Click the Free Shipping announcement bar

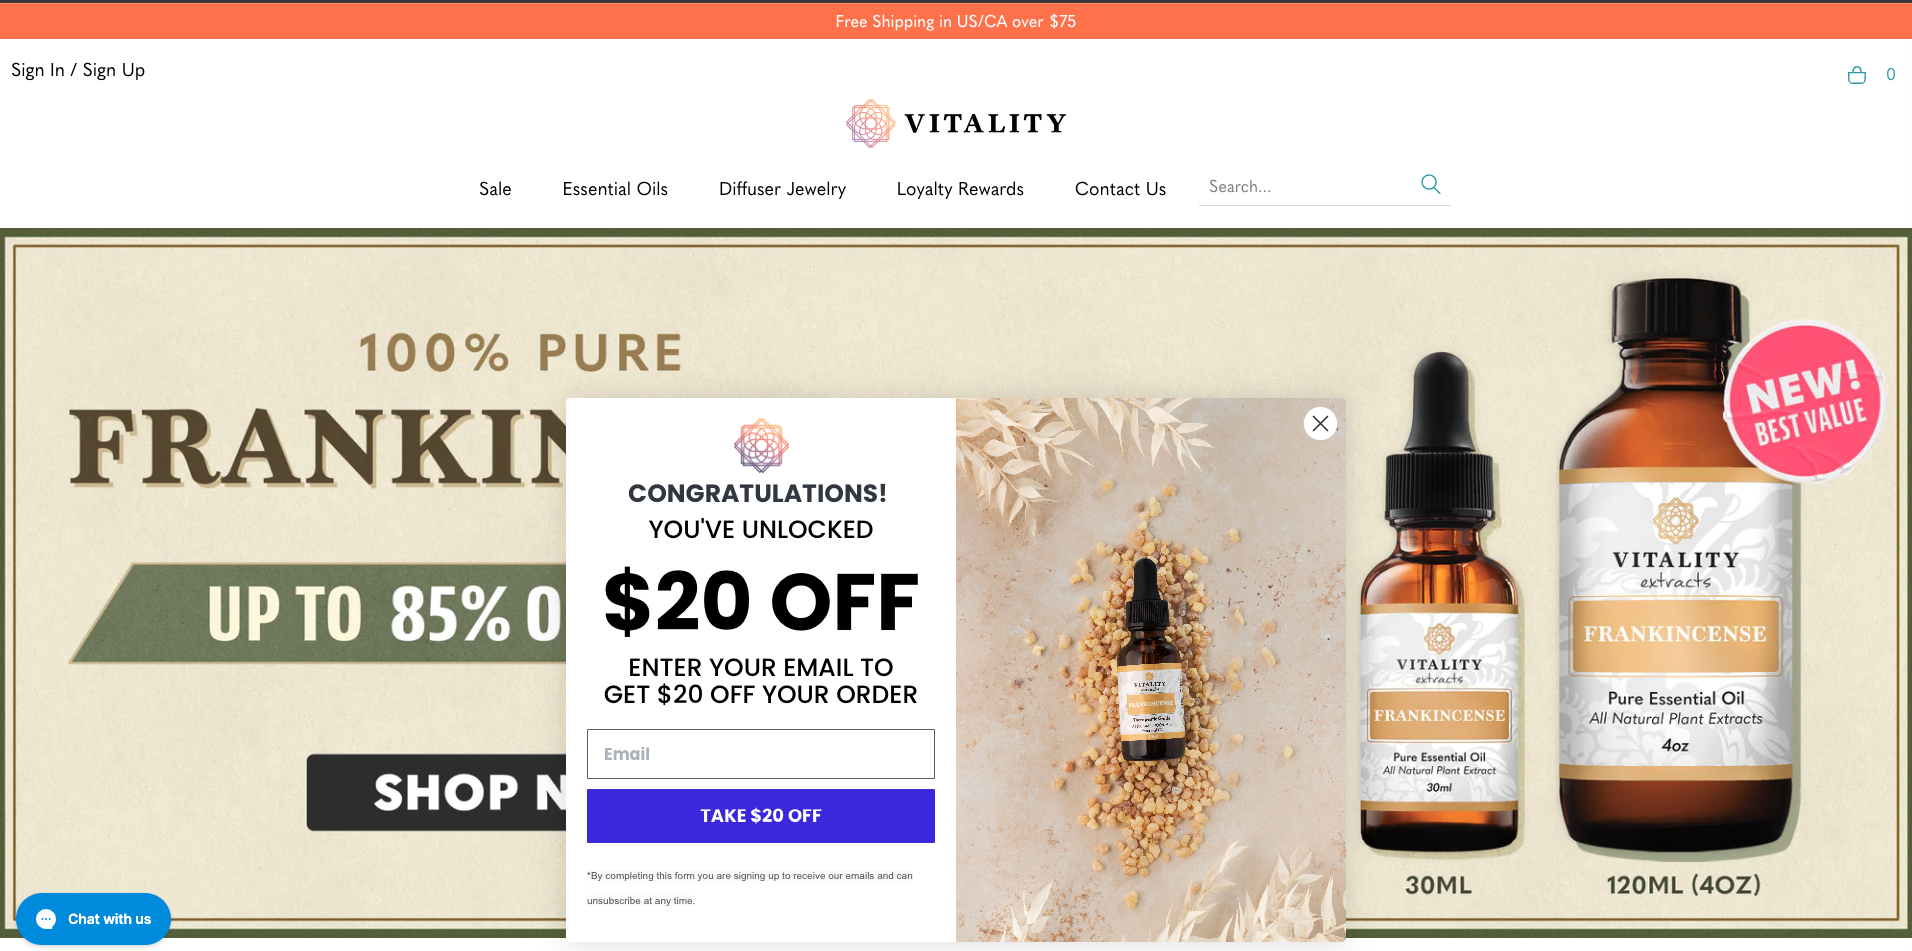[956, 21]
